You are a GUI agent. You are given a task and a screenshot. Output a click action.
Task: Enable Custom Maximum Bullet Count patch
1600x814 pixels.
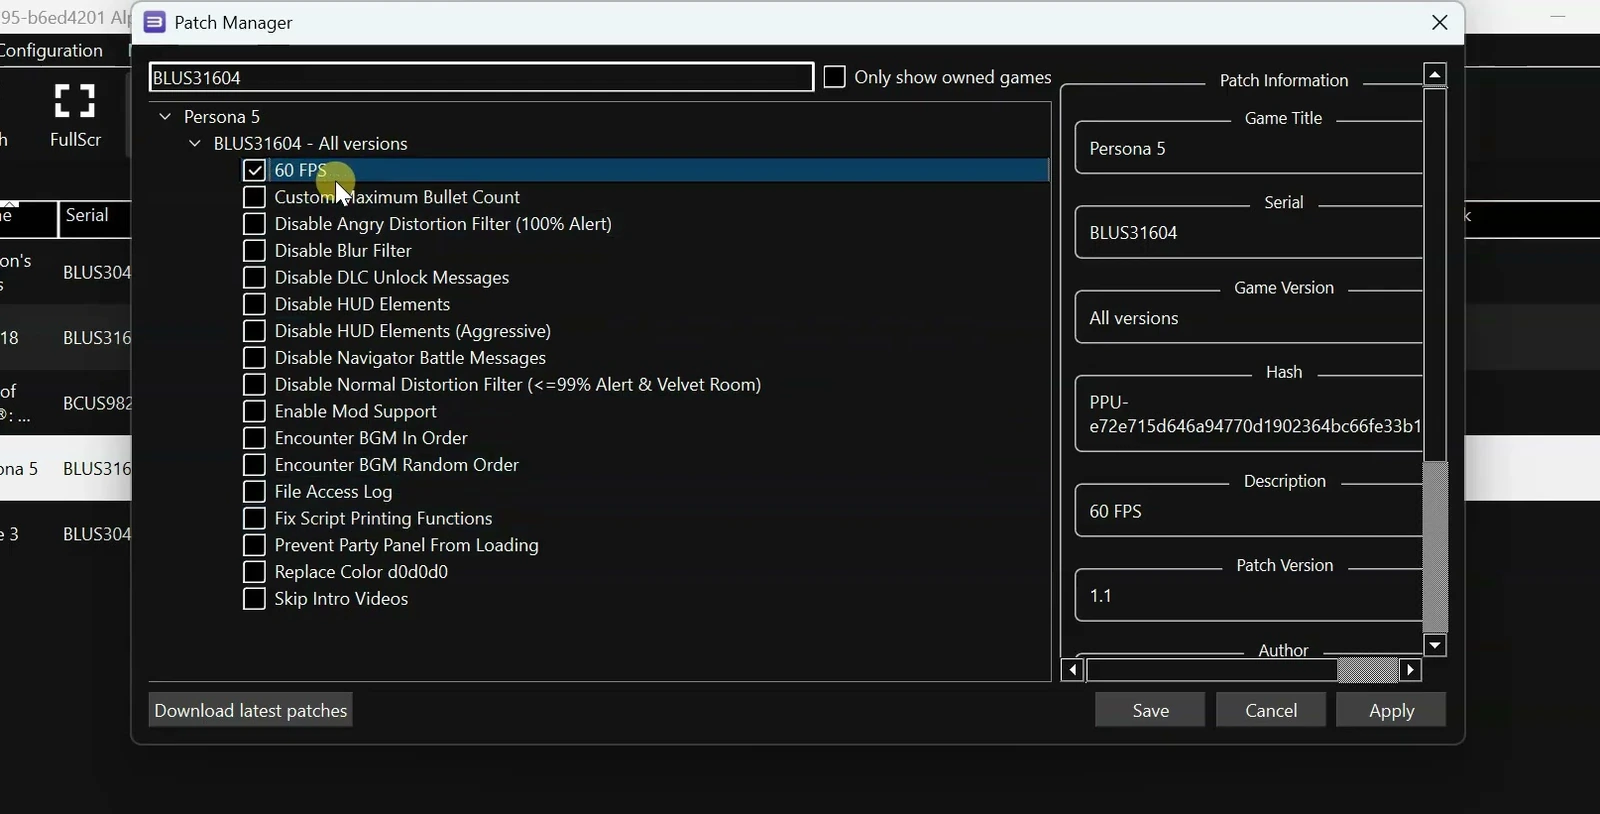pyautogui.click(x=254, y=198)
